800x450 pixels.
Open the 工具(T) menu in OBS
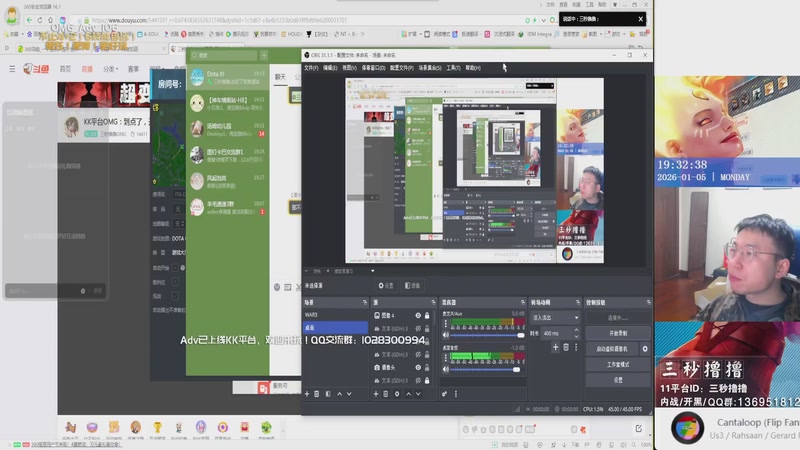453,68
